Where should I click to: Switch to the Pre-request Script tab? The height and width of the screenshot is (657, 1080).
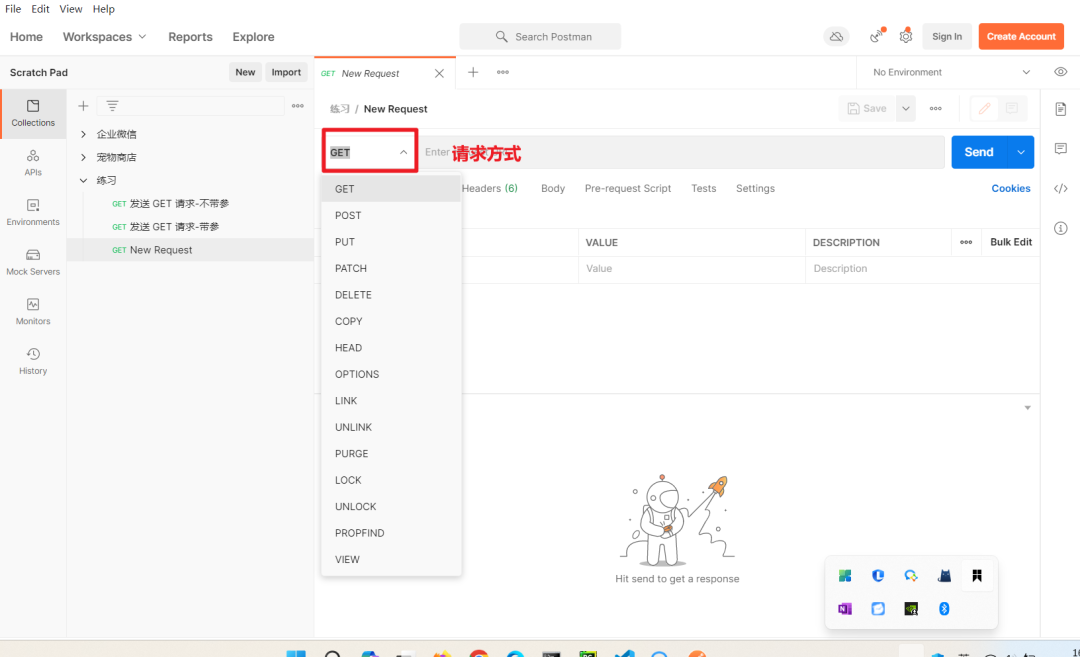coord(628,188)
